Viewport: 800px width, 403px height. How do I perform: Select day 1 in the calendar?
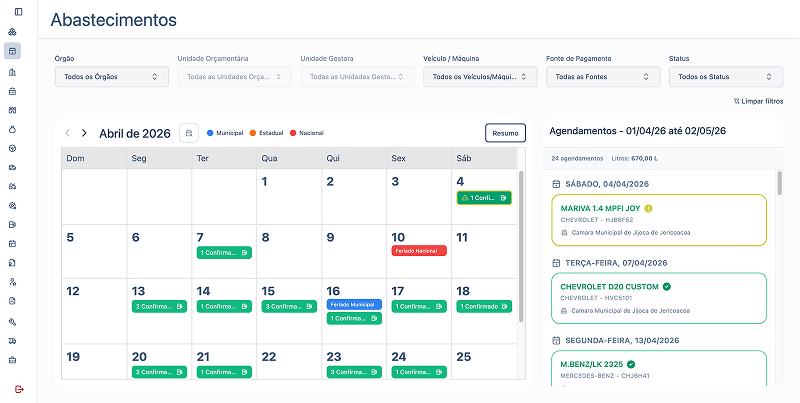(x=289, y=196)
